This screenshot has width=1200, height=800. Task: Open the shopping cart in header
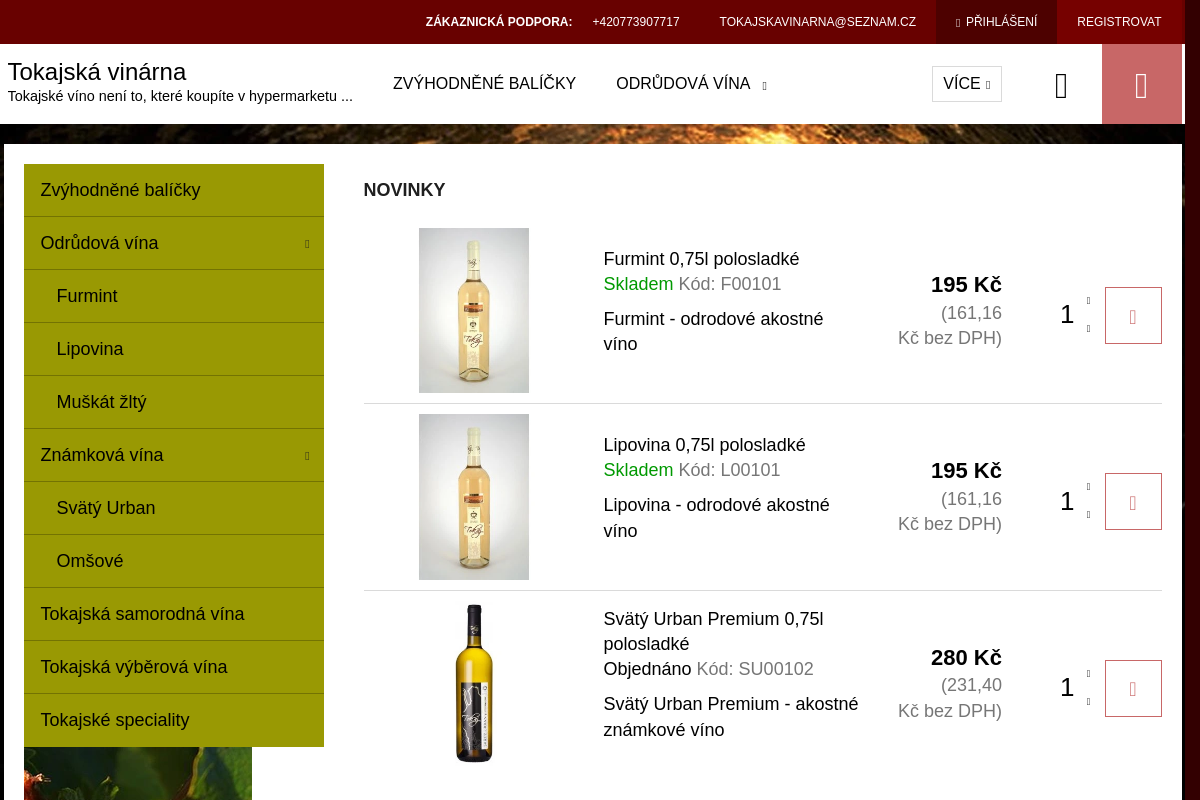pyautogui.click(x=1141, y=86)
